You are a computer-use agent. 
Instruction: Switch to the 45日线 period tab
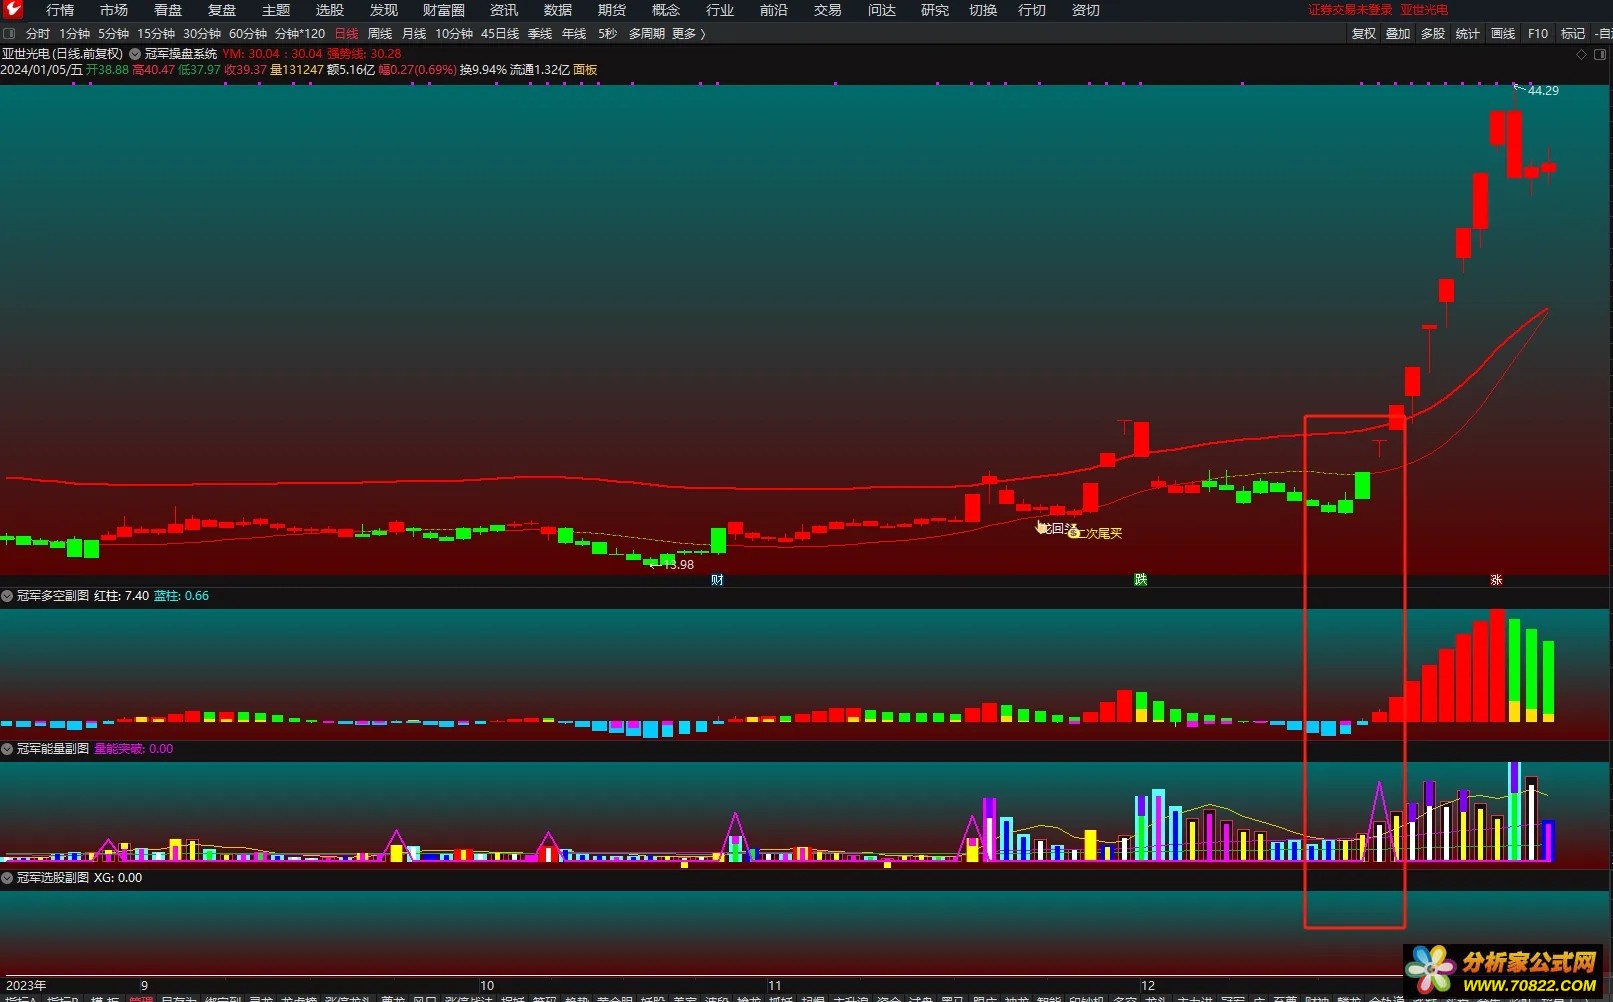click(500, 34)
